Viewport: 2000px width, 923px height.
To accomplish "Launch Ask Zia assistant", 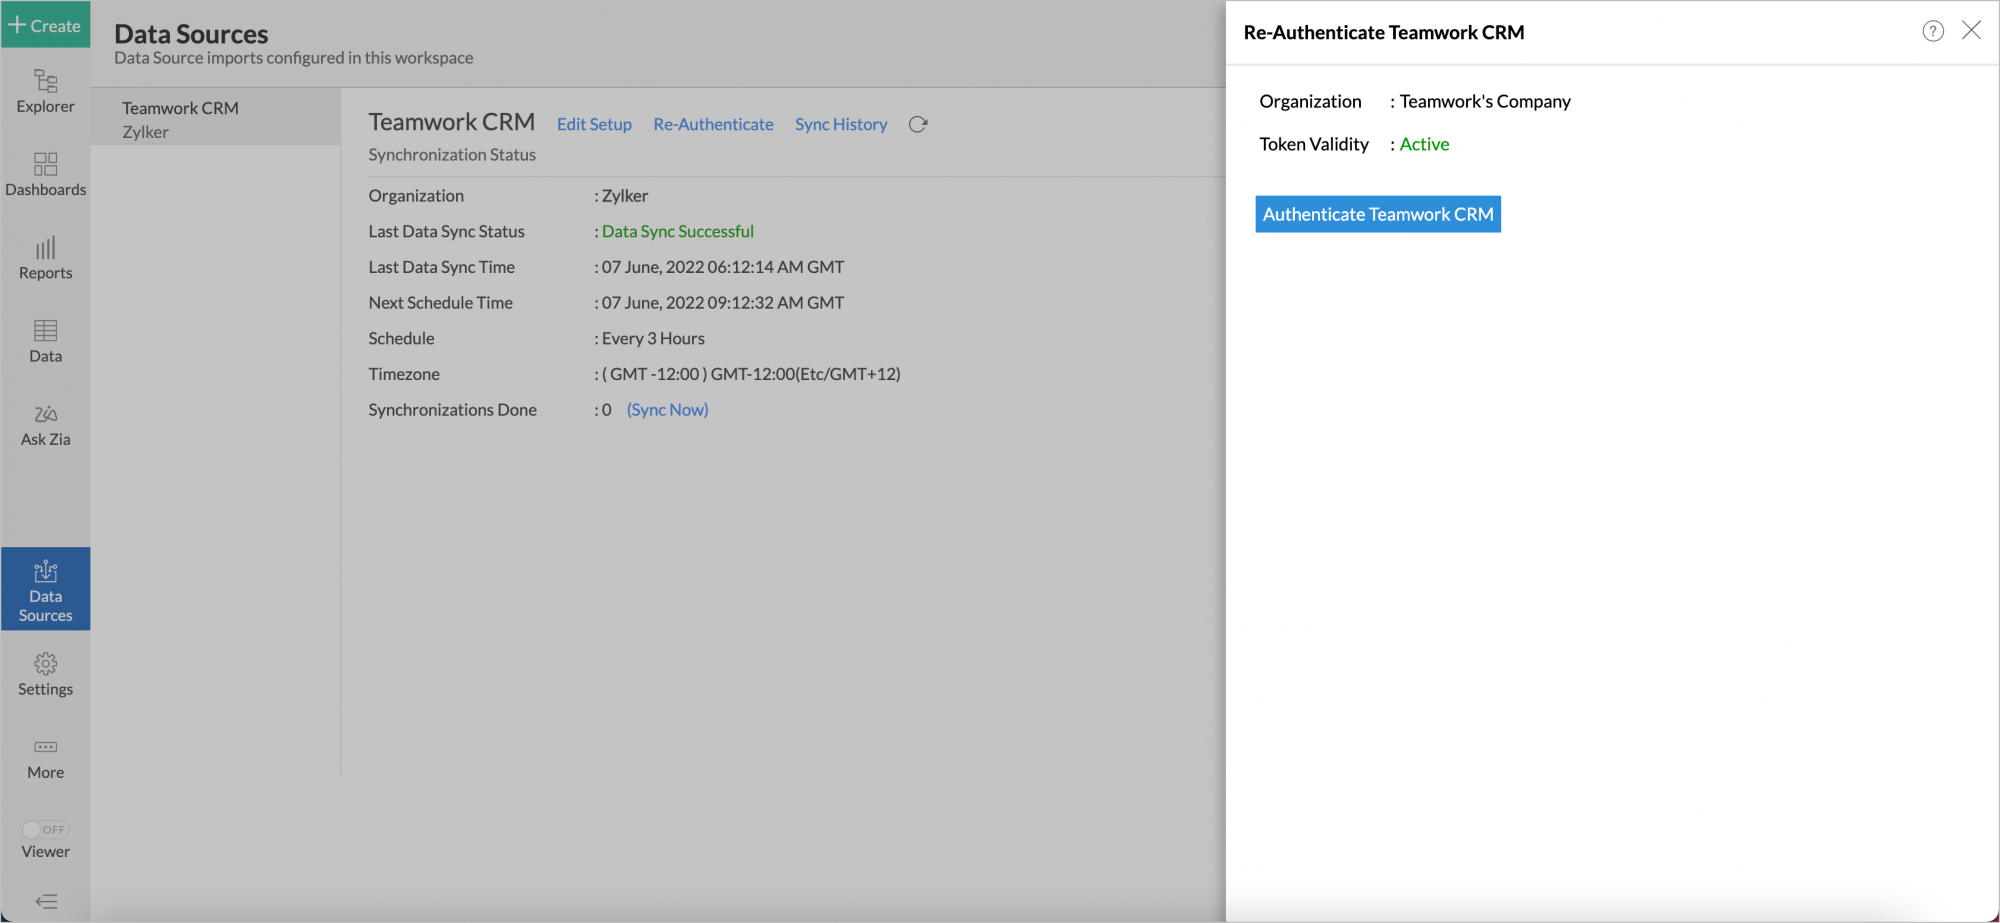I will [45, 425].
